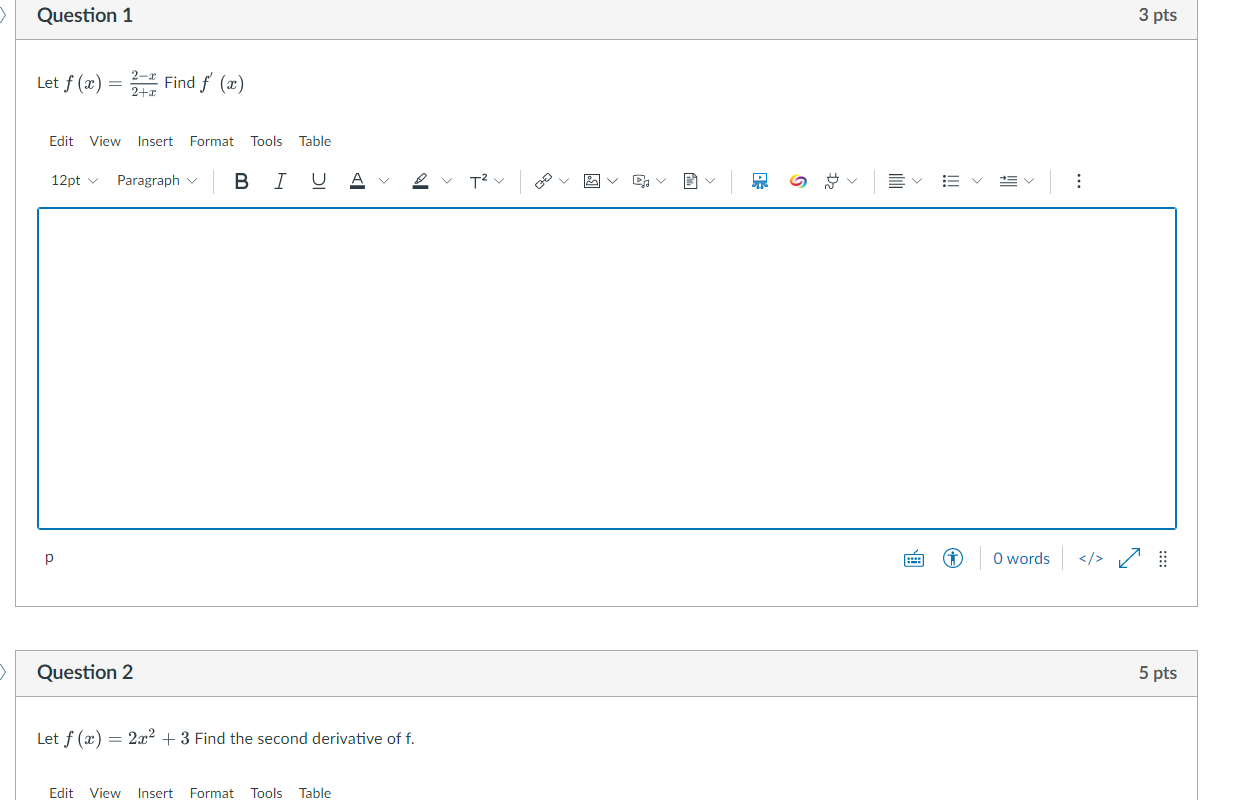Insert media into the editor
This screenshot has height=800, width=1251.
click(x=642, y=181)
